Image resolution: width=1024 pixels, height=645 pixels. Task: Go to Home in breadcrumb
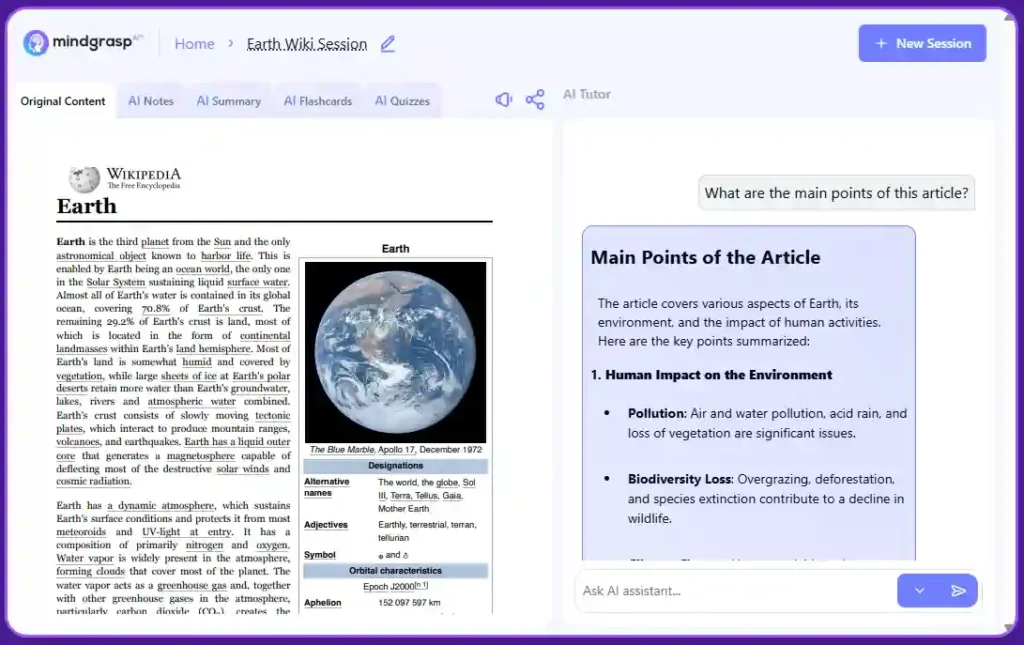pos(194,44)
